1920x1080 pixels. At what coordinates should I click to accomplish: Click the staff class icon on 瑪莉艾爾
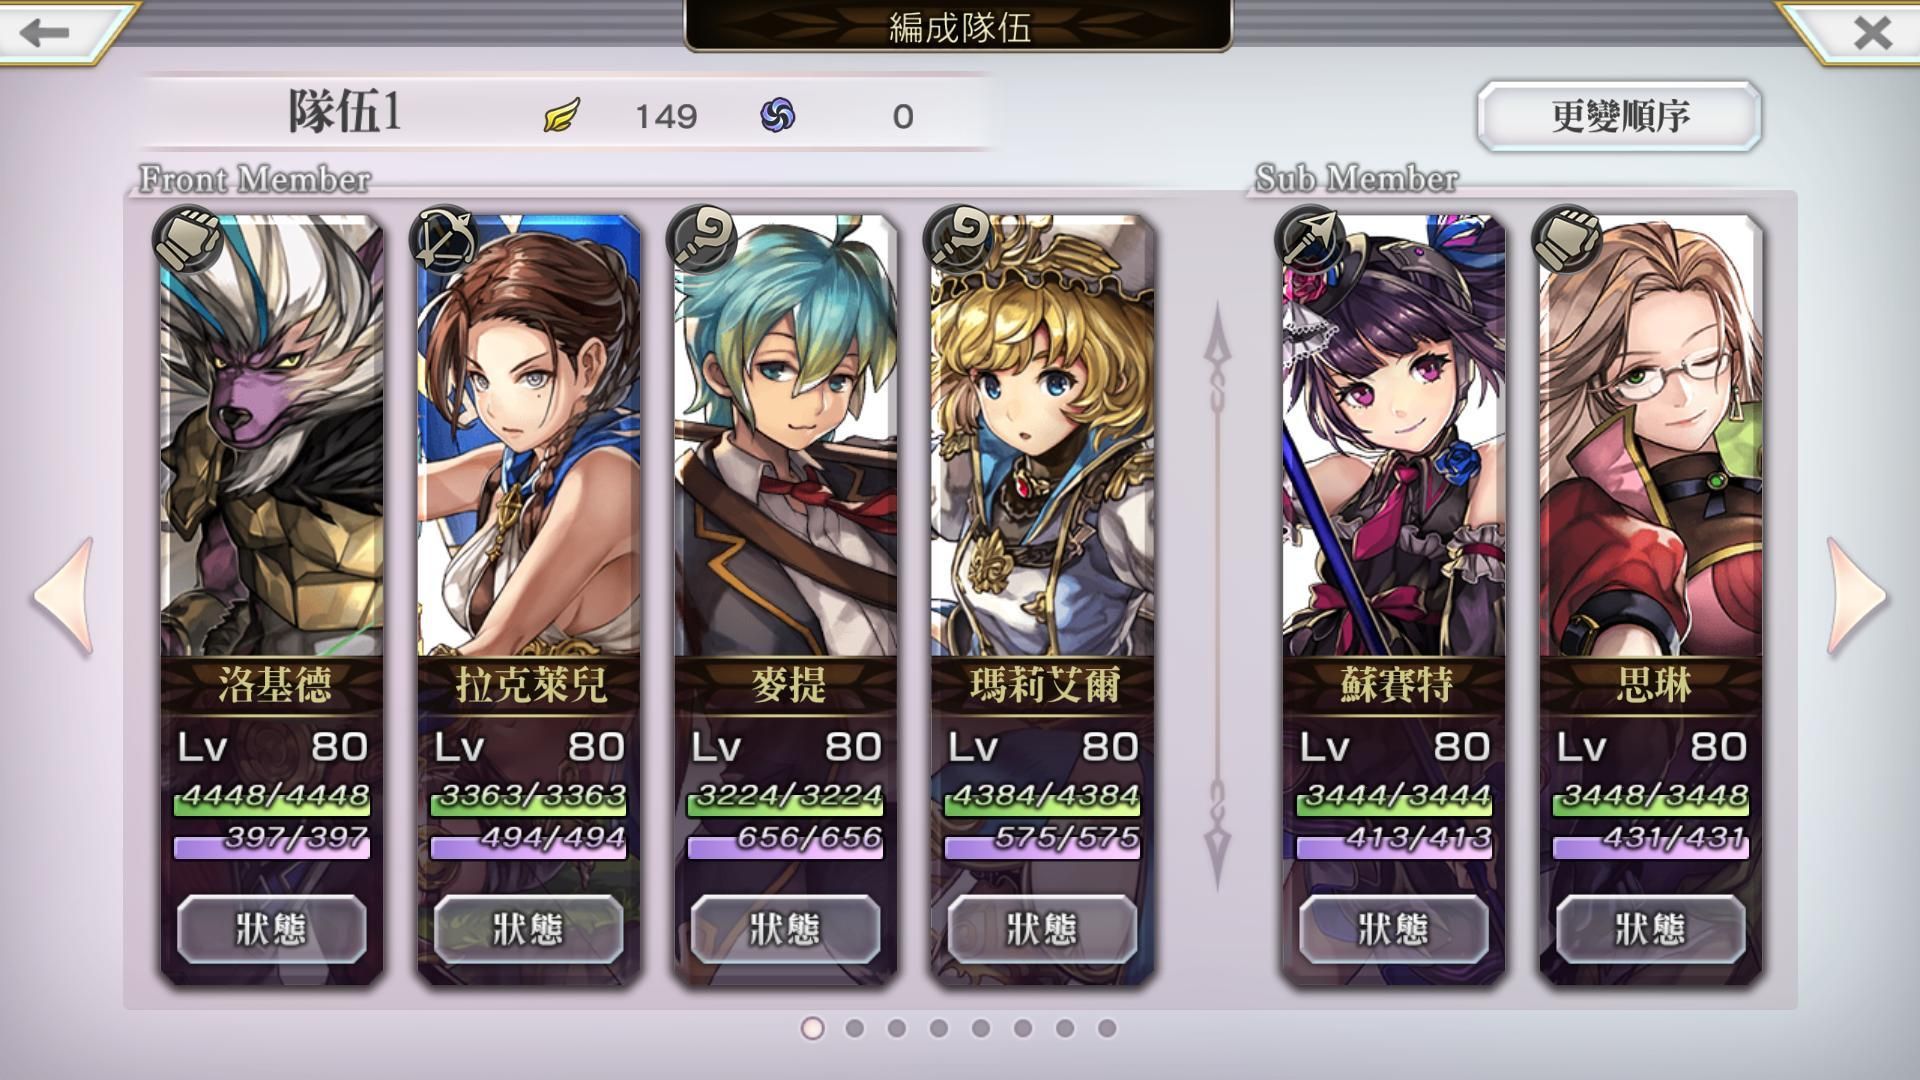[958, 240]
